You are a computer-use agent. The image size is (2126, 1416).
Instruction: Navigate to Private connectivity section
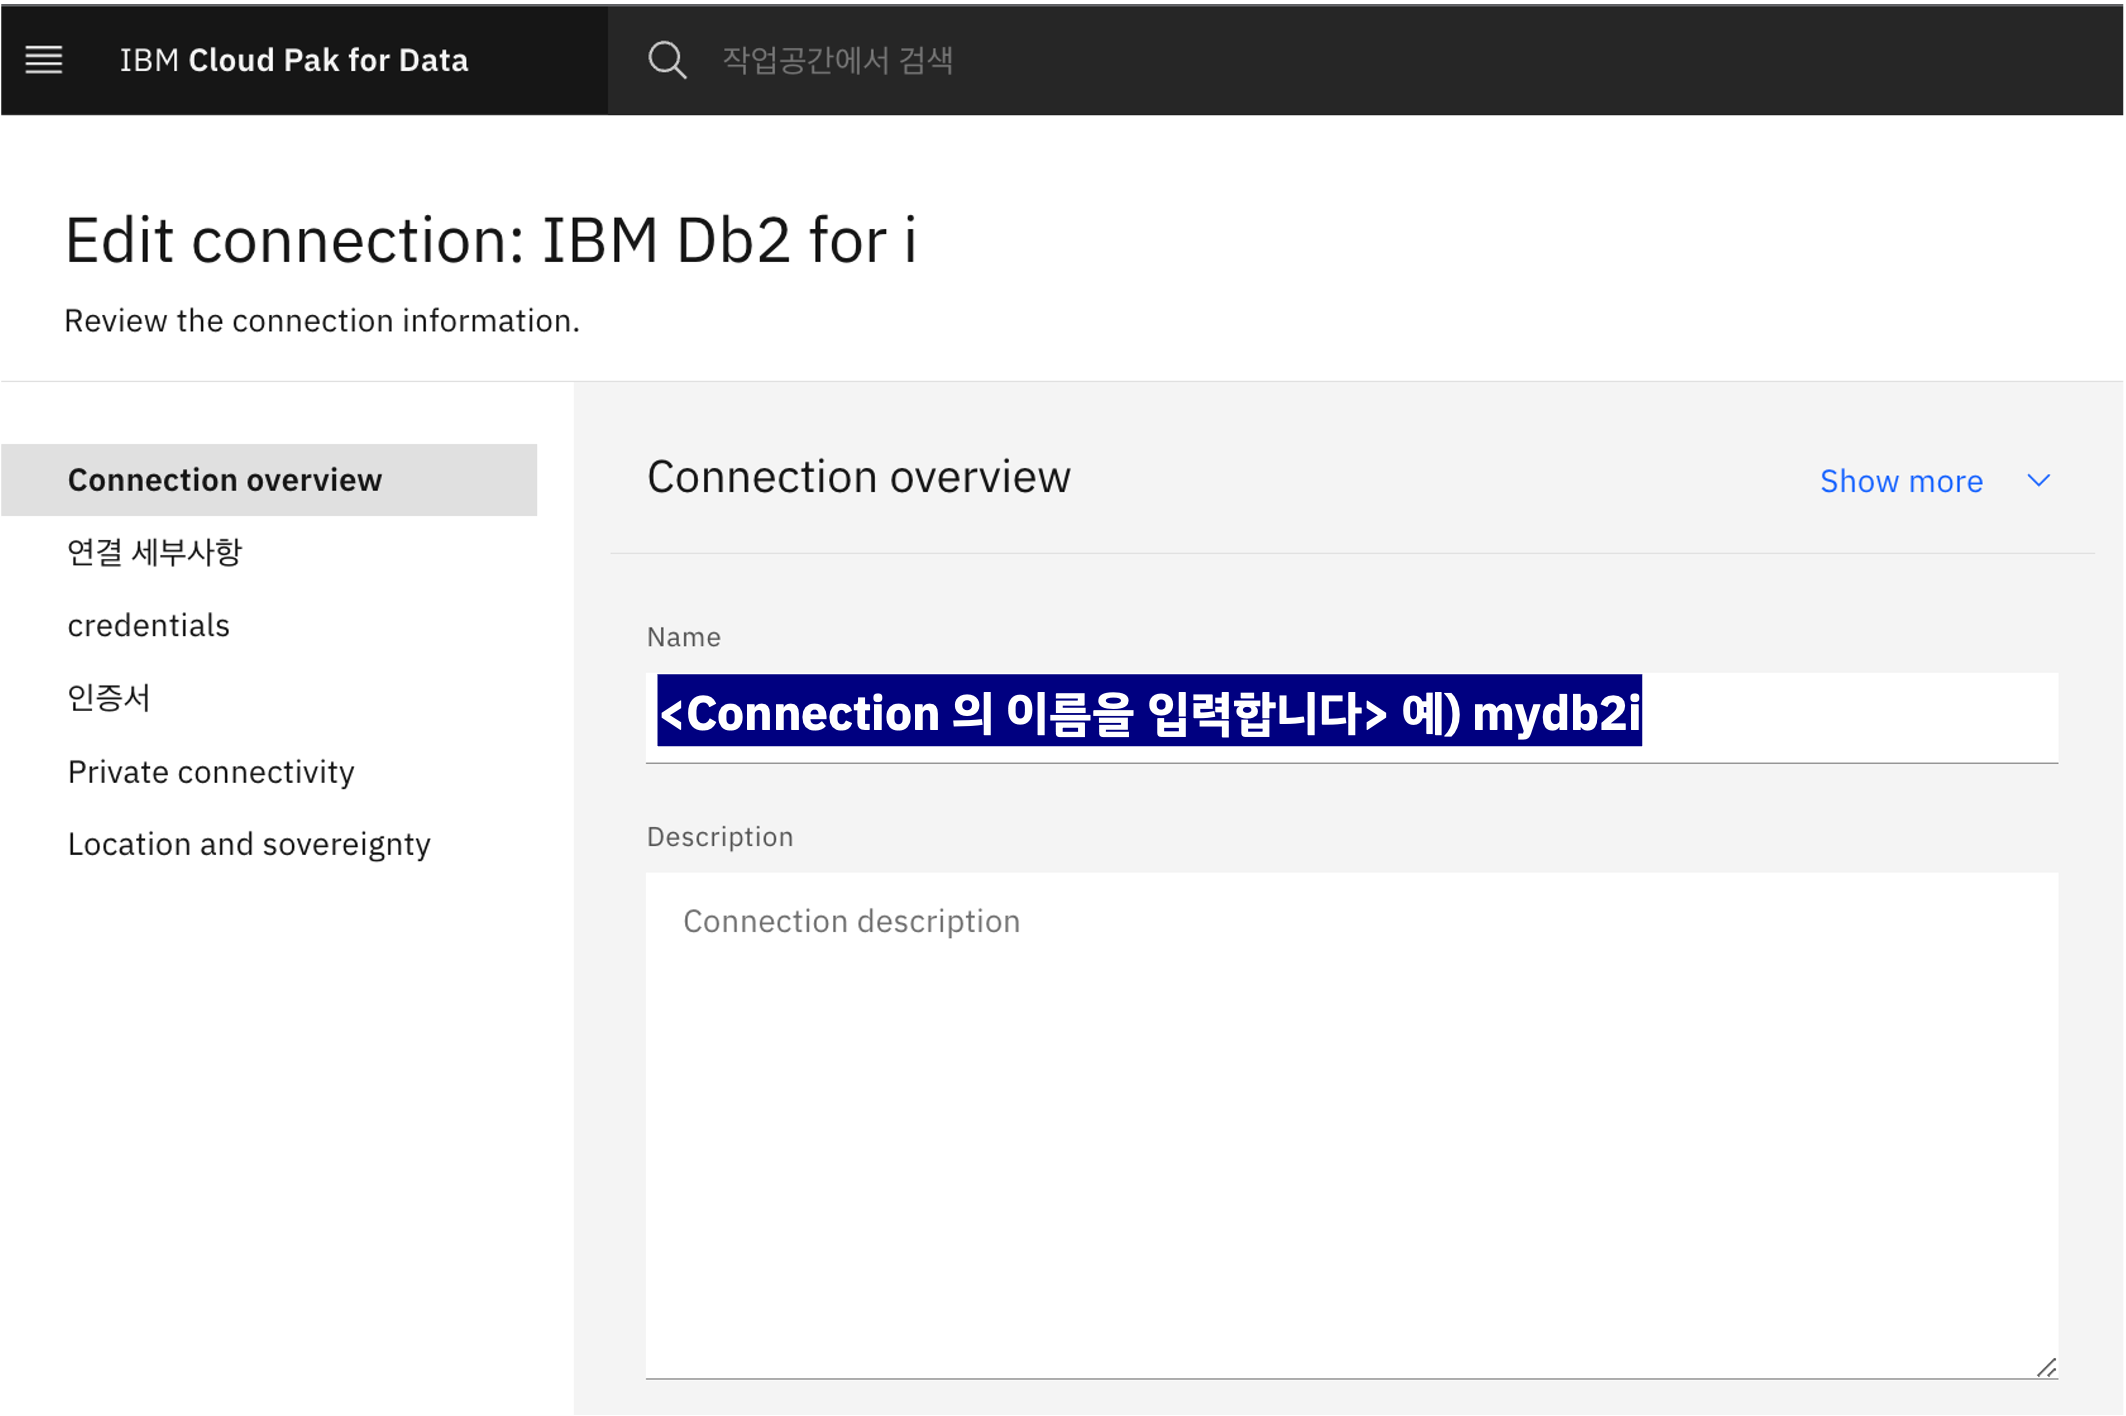(x=211, y=772)
